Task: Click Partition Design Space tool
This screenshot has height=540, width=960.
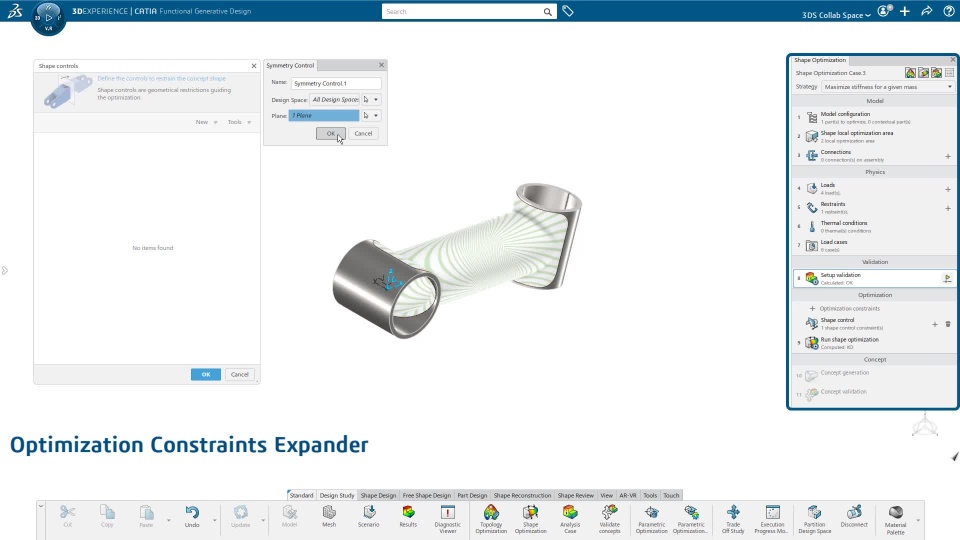Action: [814, 519]
